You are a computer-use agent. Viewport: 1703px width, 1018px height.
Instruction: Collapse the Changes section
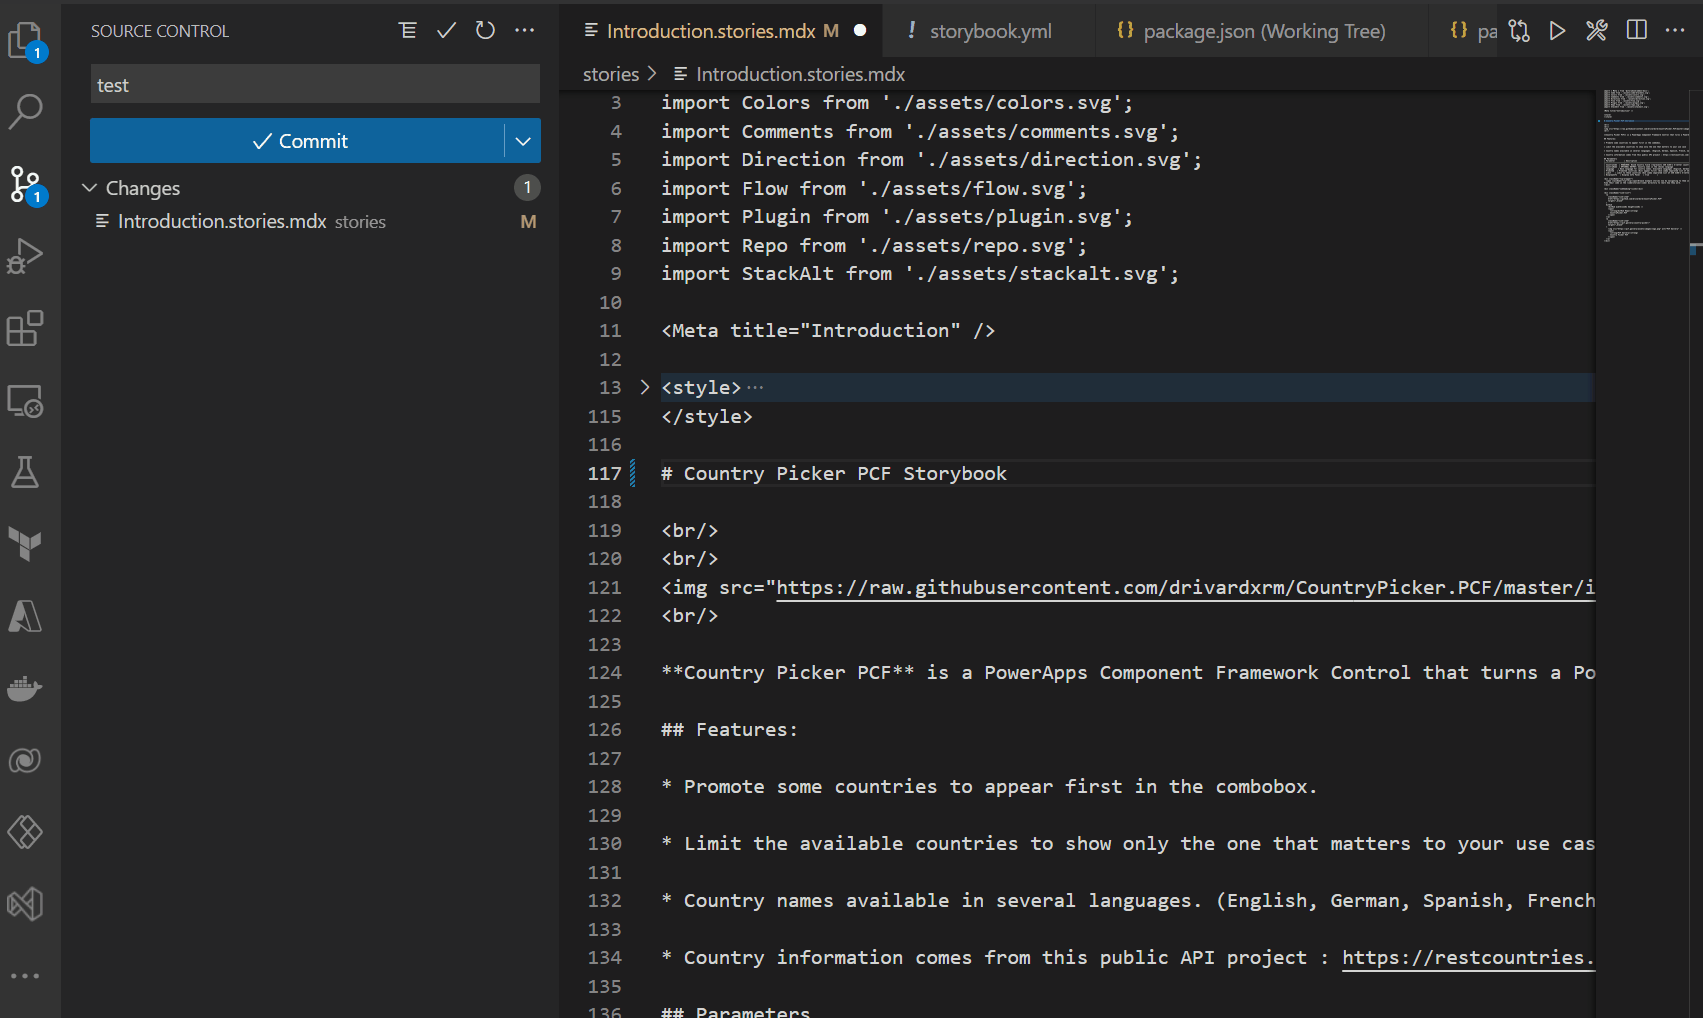(90, 187)
